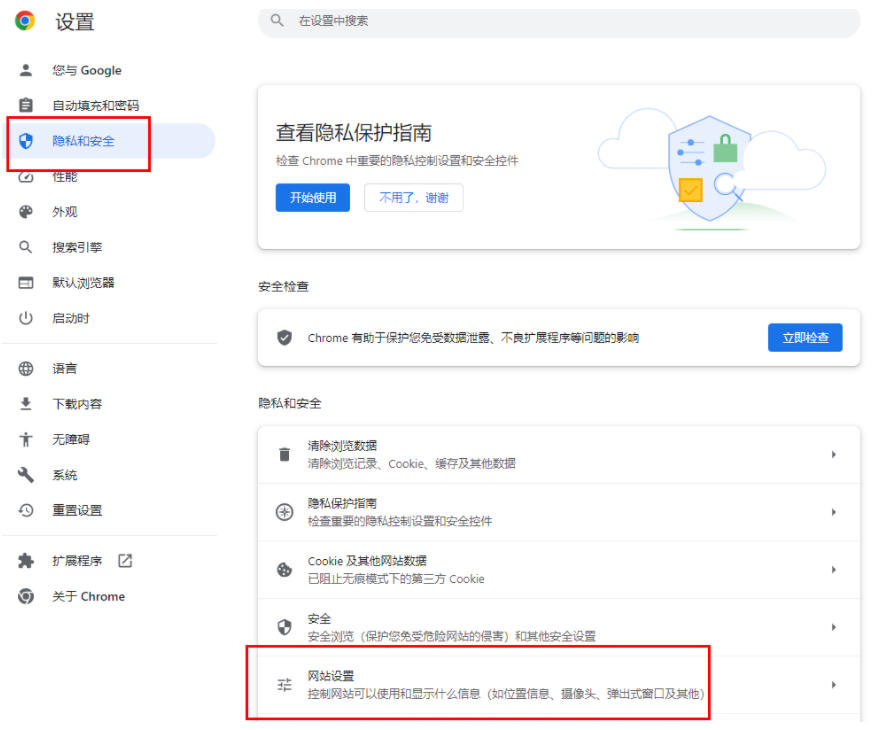Click the download icon for 下载内容

point(26,404)
